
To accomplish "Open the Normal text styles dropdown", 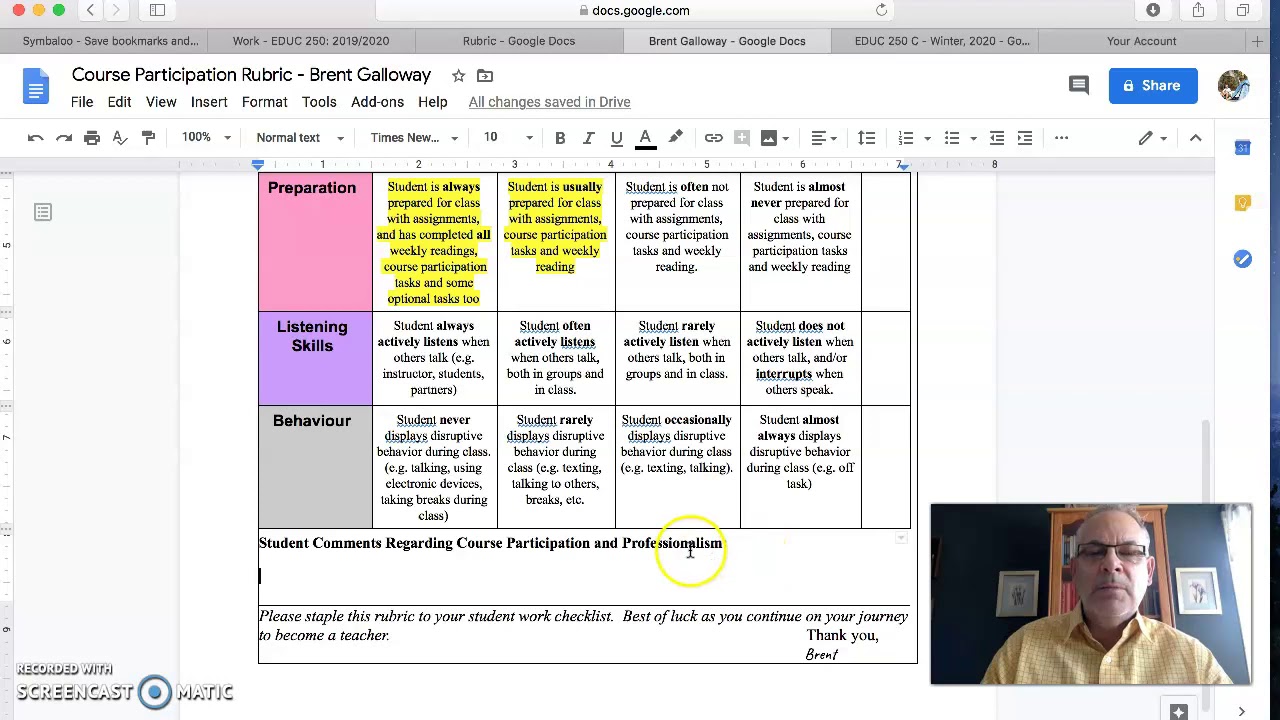I will [x=300, y=138].
